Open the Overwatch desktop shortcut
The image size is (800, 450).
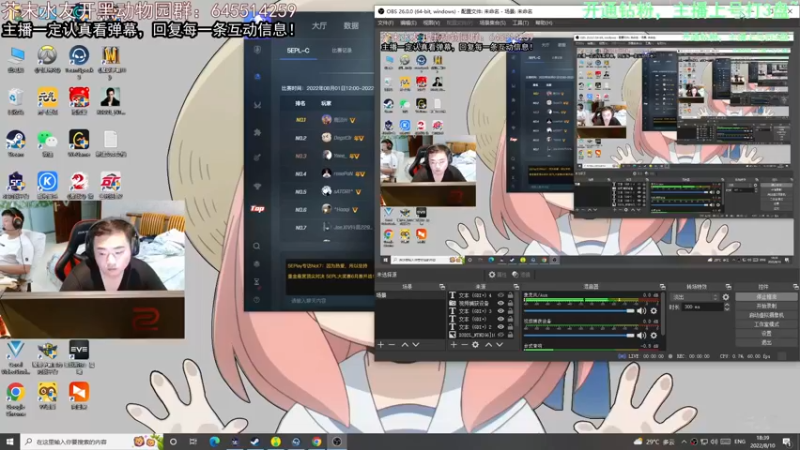tap(47, 59)
